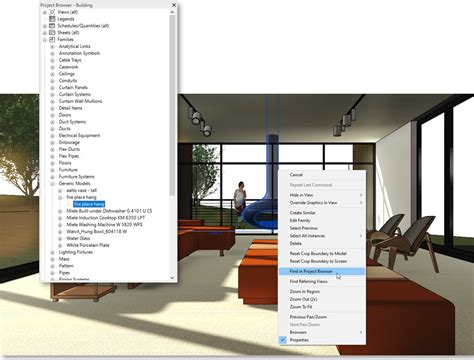
Task: Expand the aalto vase - tall family
Action: click(x=60, y=191)
